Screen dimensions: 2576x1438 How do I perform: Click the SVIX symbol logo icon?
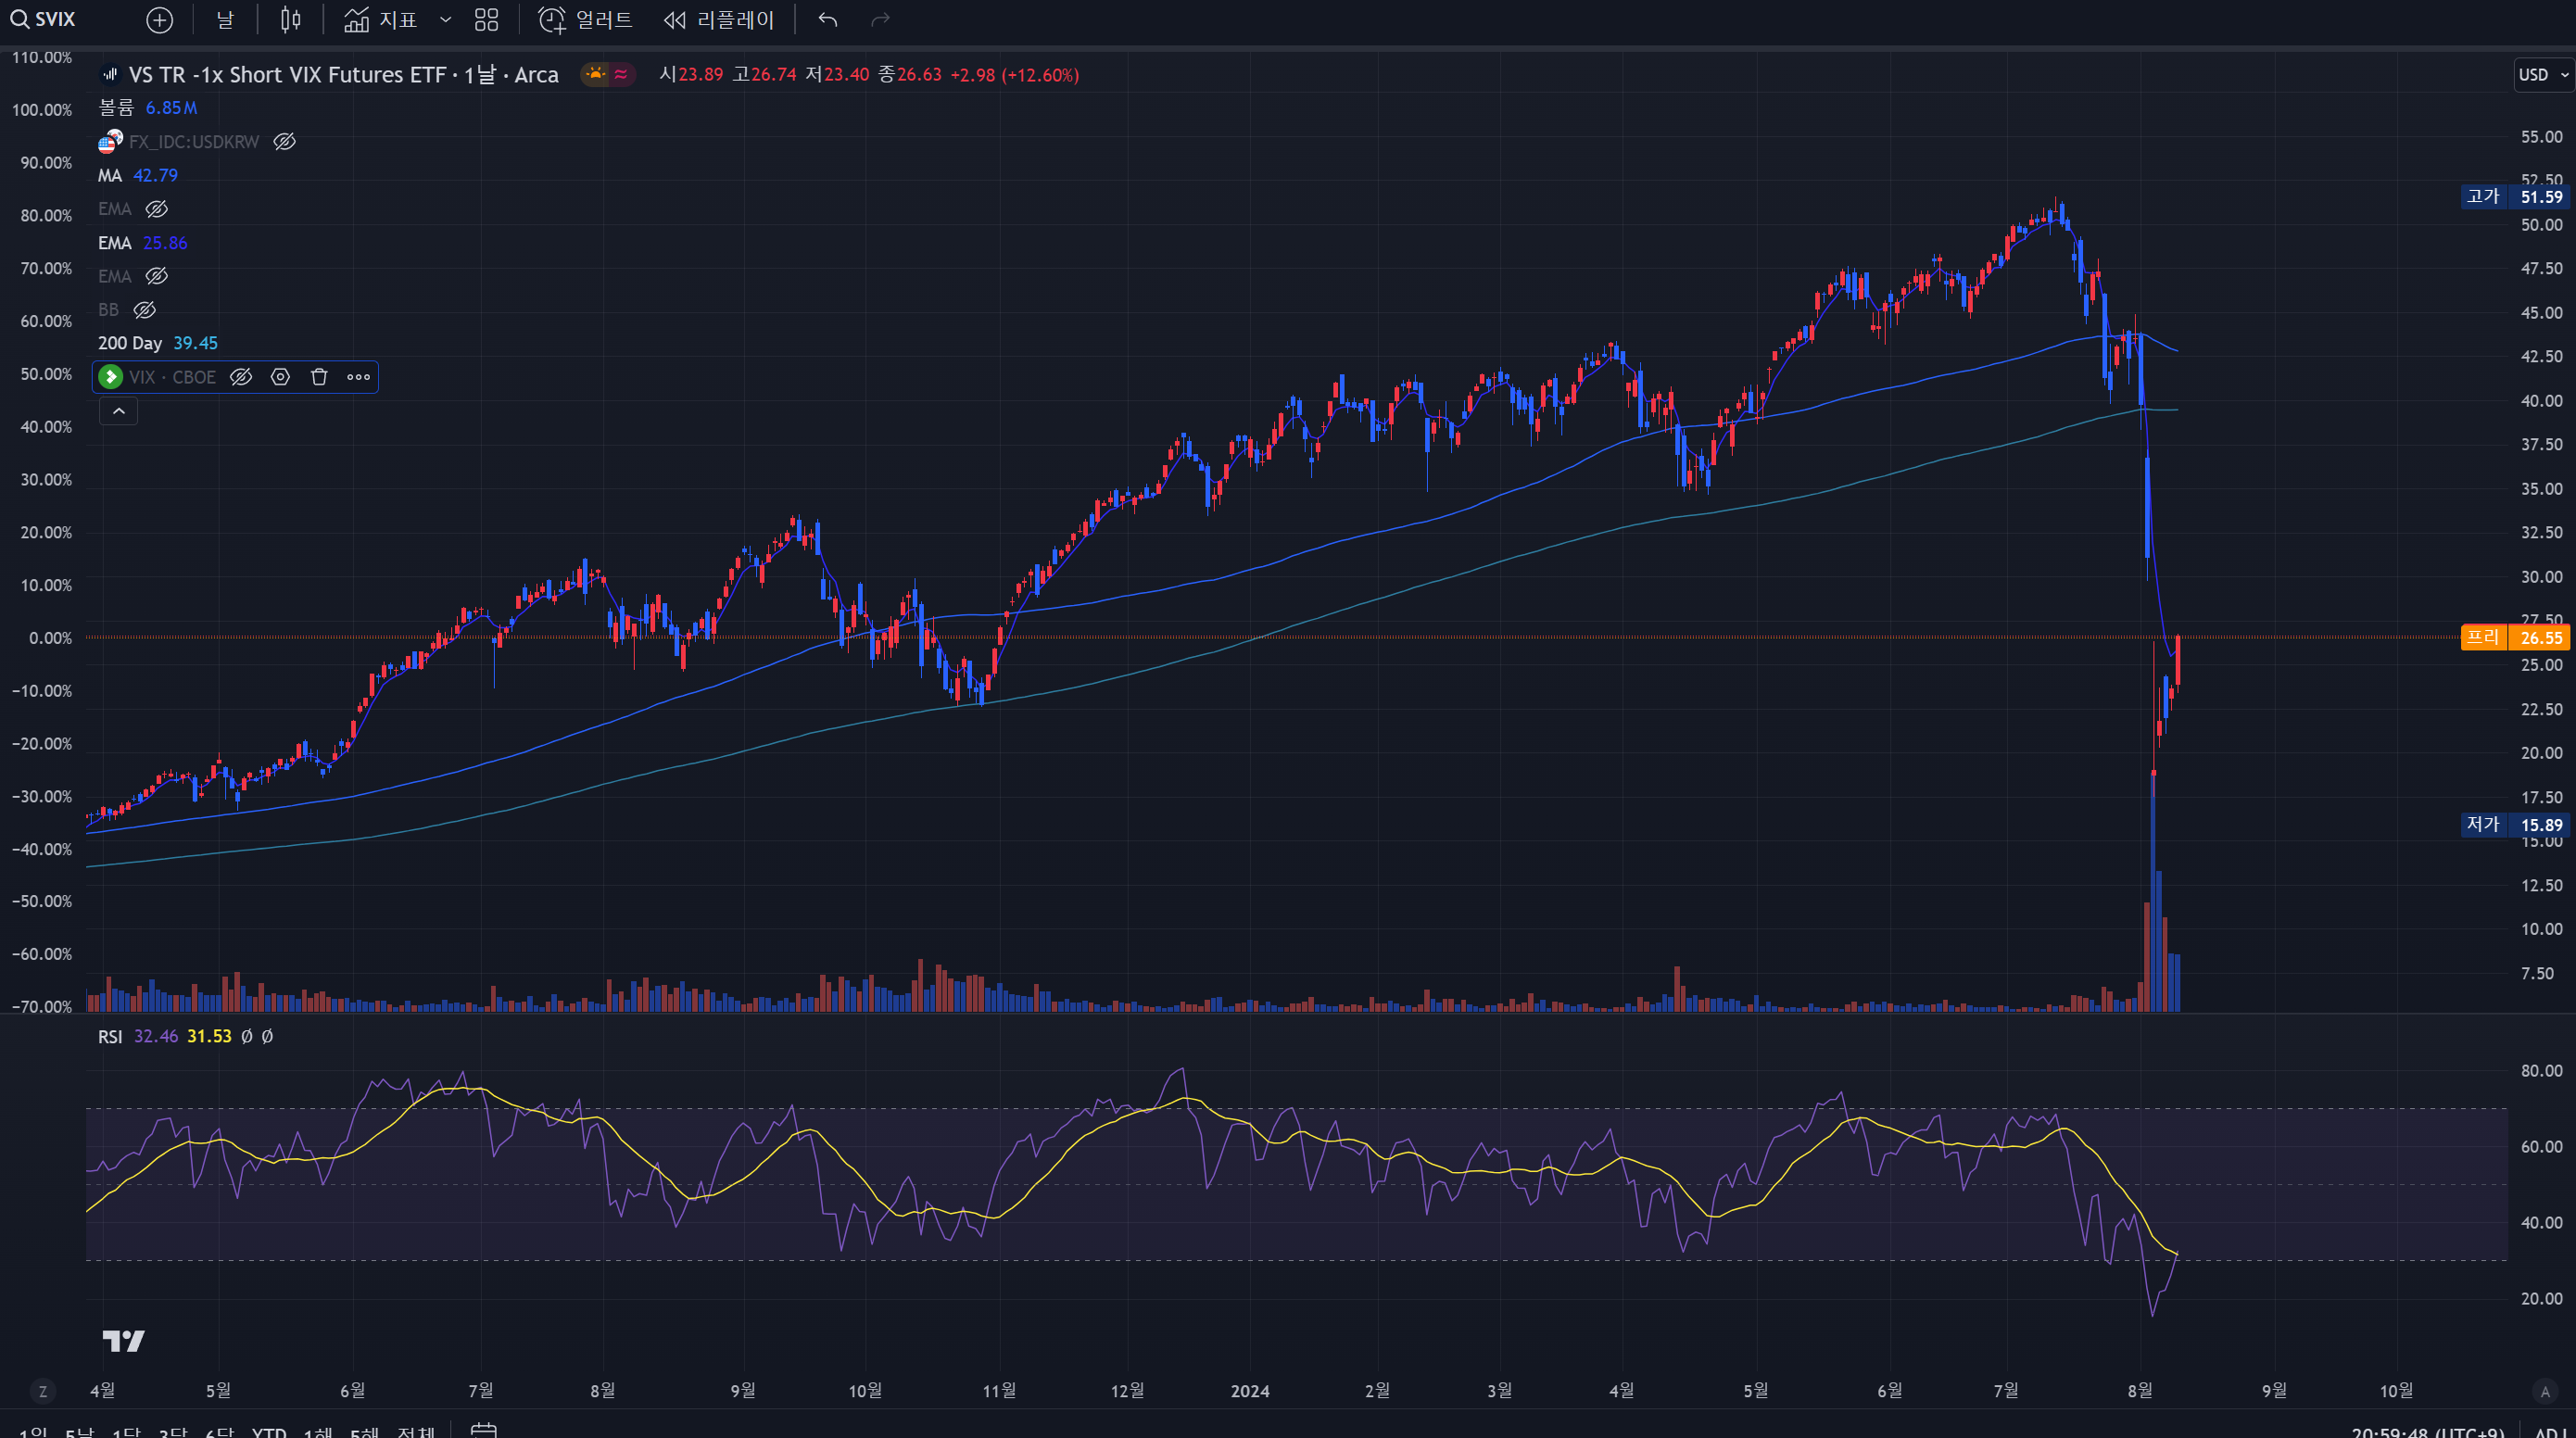tap(110, 75)
